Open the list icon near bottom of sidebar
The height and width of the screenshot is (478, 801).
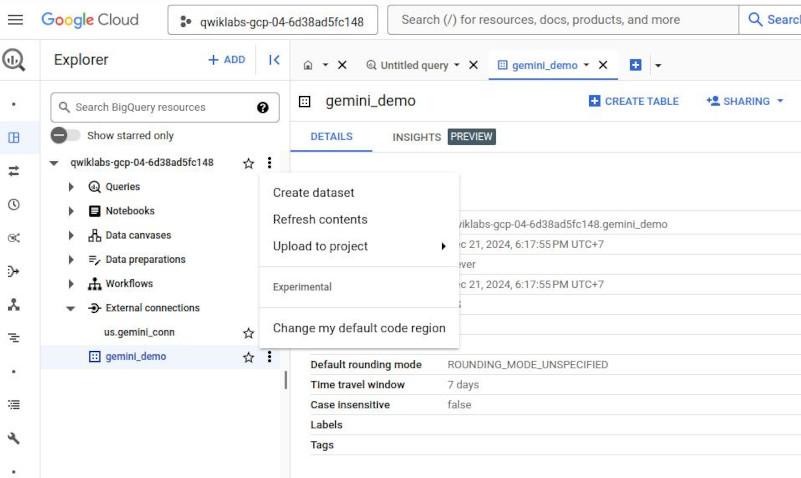click(14, 405)
